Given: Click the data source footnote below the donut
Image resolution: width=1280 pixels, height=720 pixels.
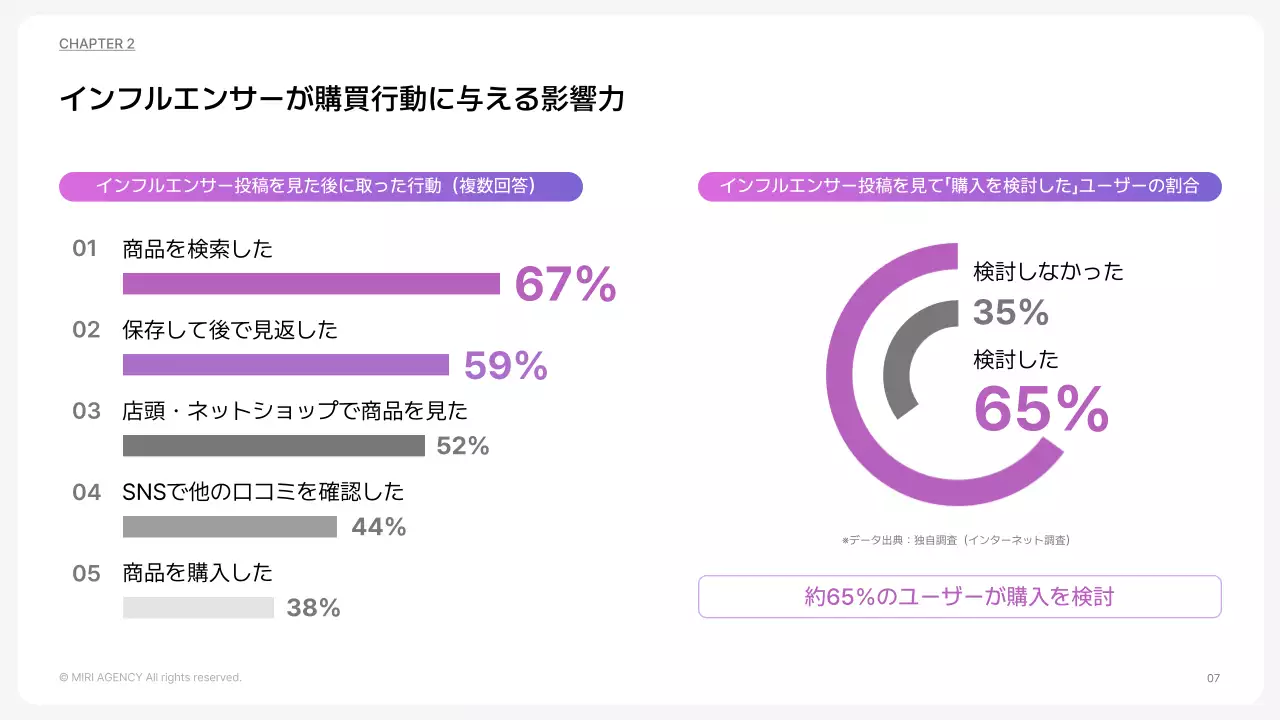Looking at the screenshot, I should 957,540.
